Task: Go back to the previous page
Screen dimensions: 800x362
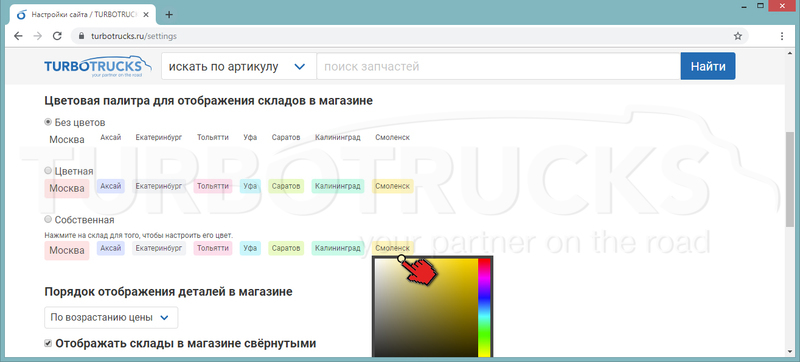Action: tap(18, 36)
